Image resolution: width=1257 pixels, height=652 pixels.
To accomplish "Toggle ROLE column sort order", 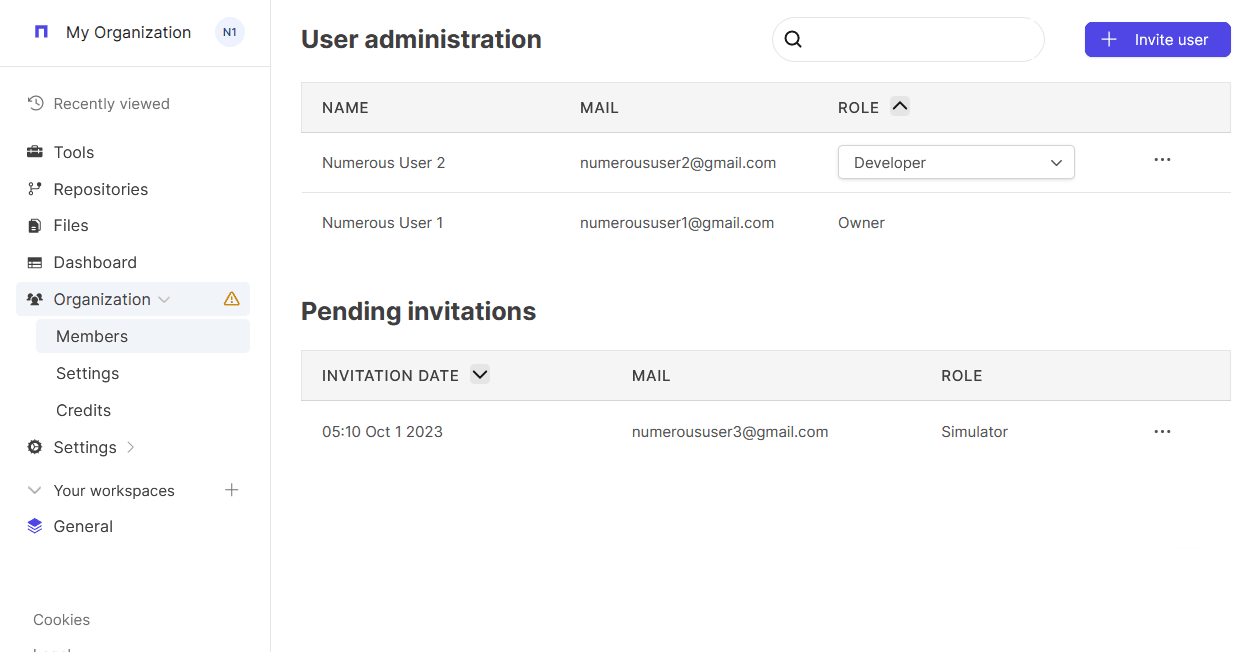I will 900,106.
